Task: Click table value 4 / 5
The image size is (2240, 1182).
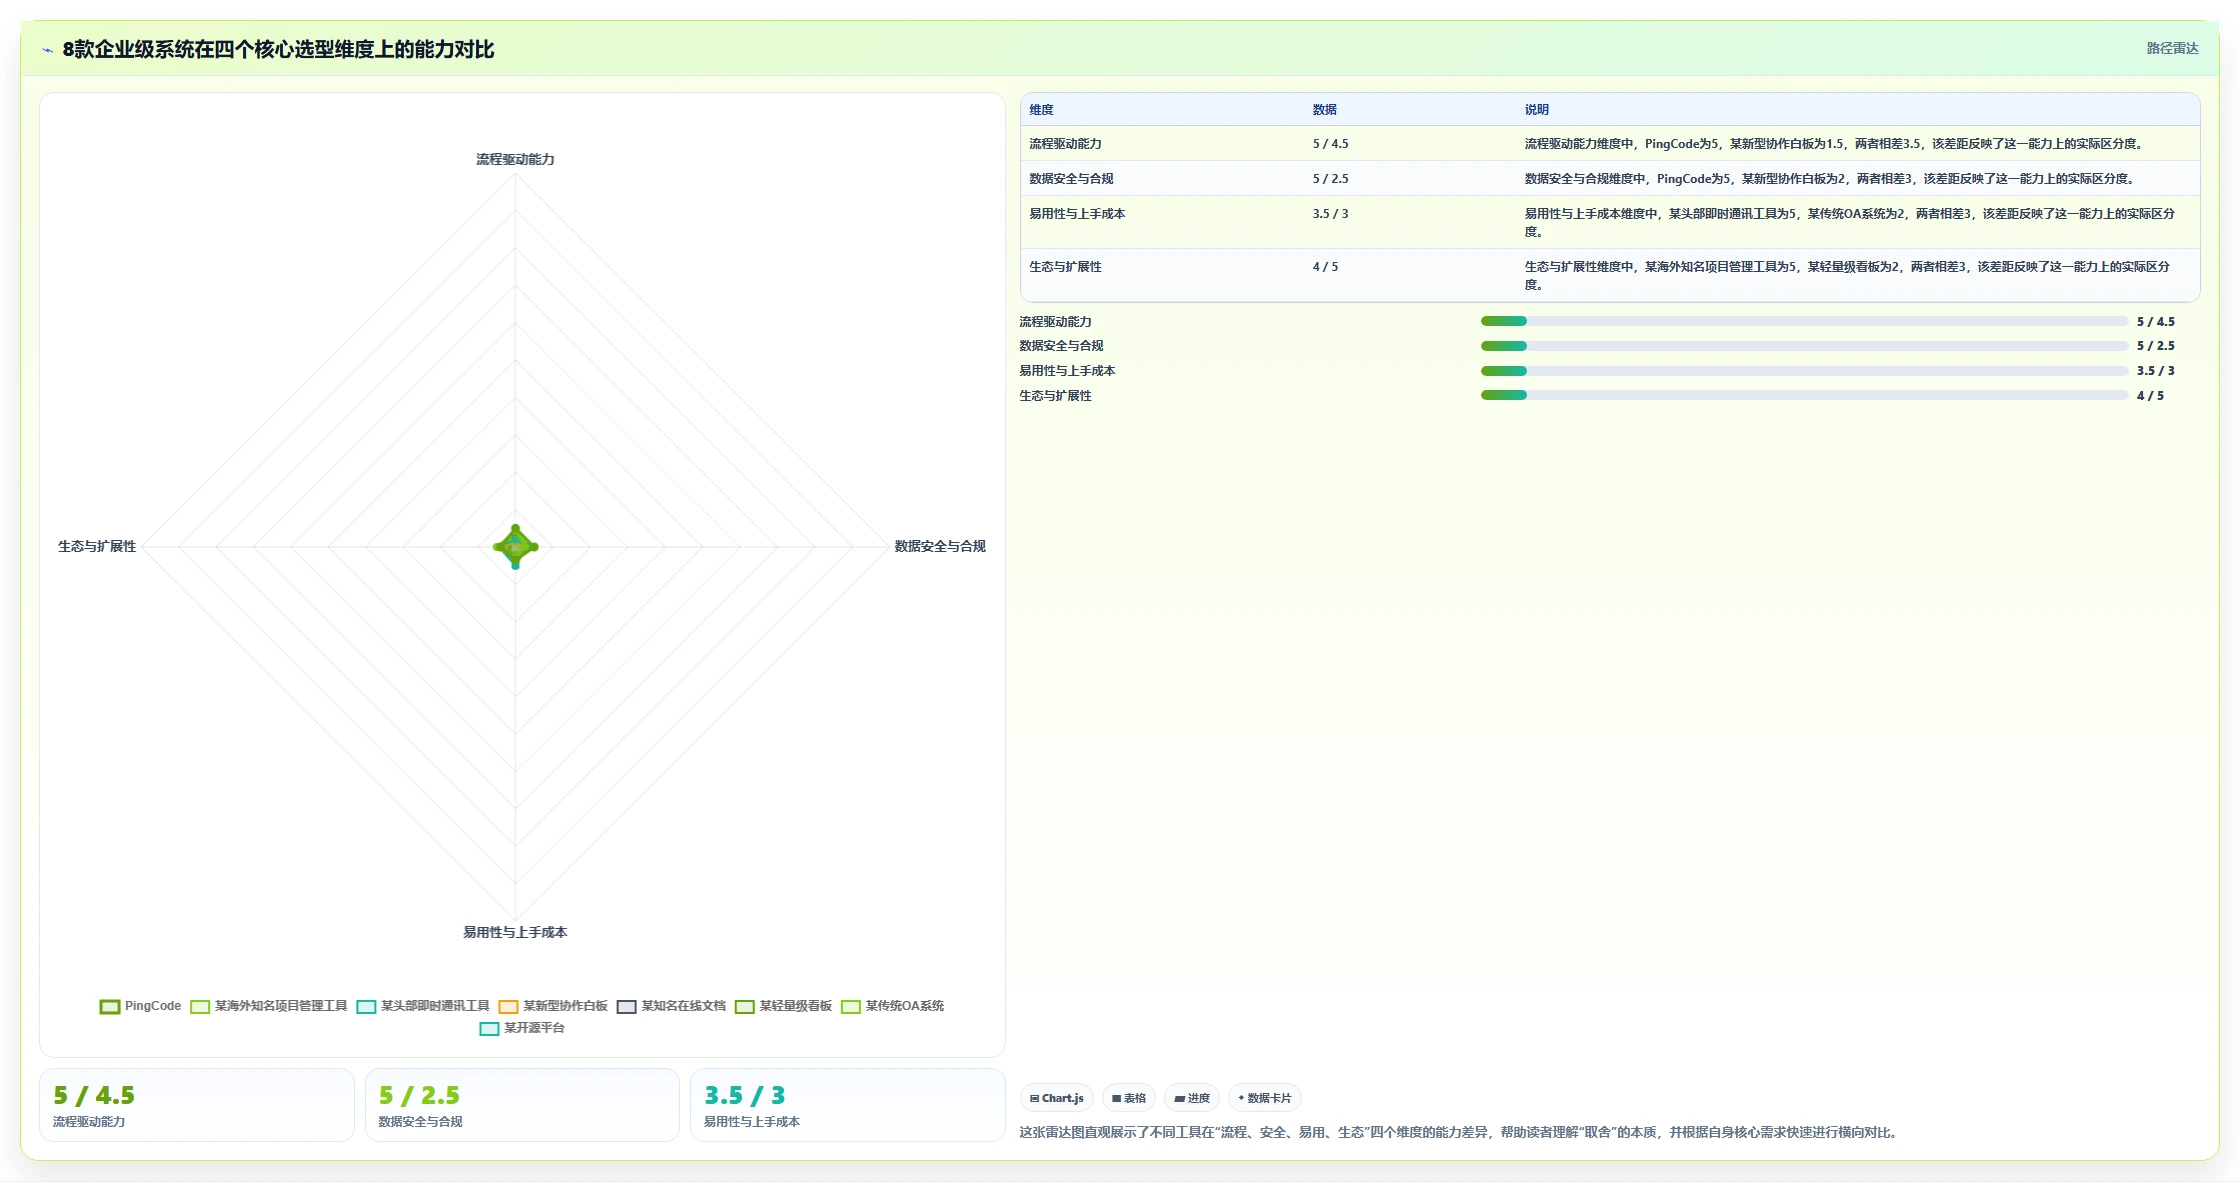Action: (1325, 267)
